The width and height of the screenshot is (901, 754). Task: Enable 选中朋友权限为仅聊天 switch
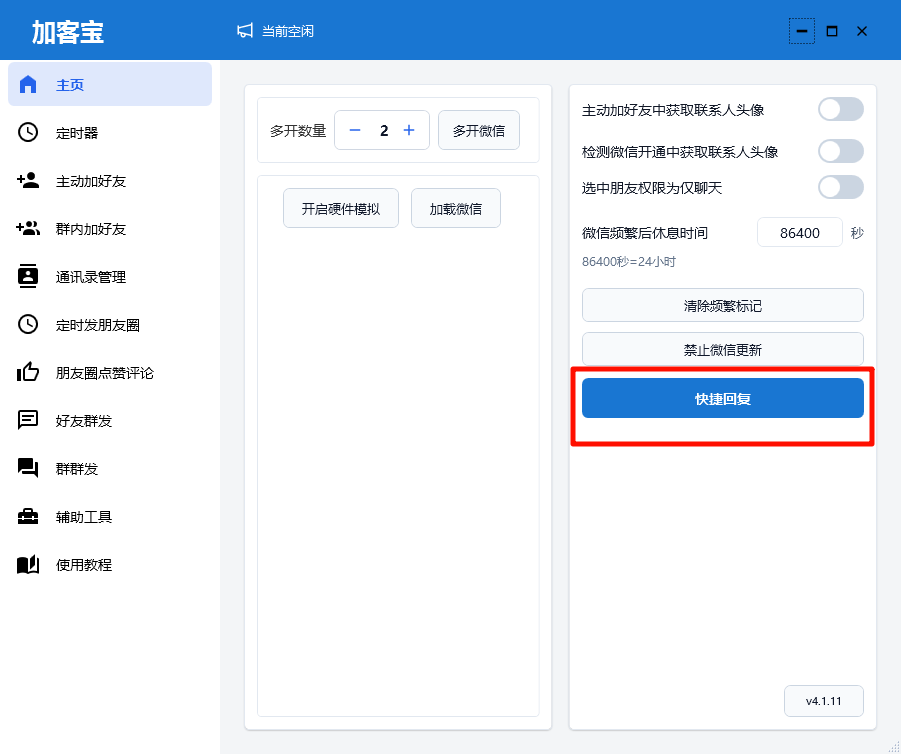coord(841,187)
